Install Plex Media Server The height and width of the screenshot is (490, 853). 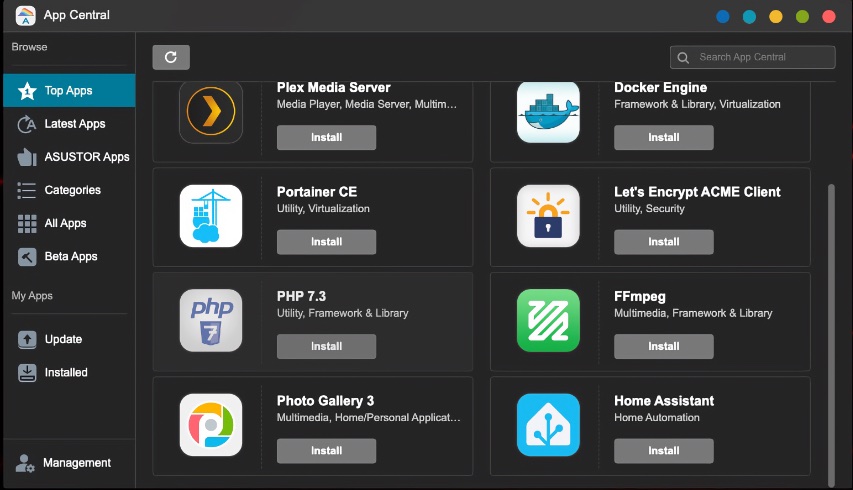click(x=326, y=138)
